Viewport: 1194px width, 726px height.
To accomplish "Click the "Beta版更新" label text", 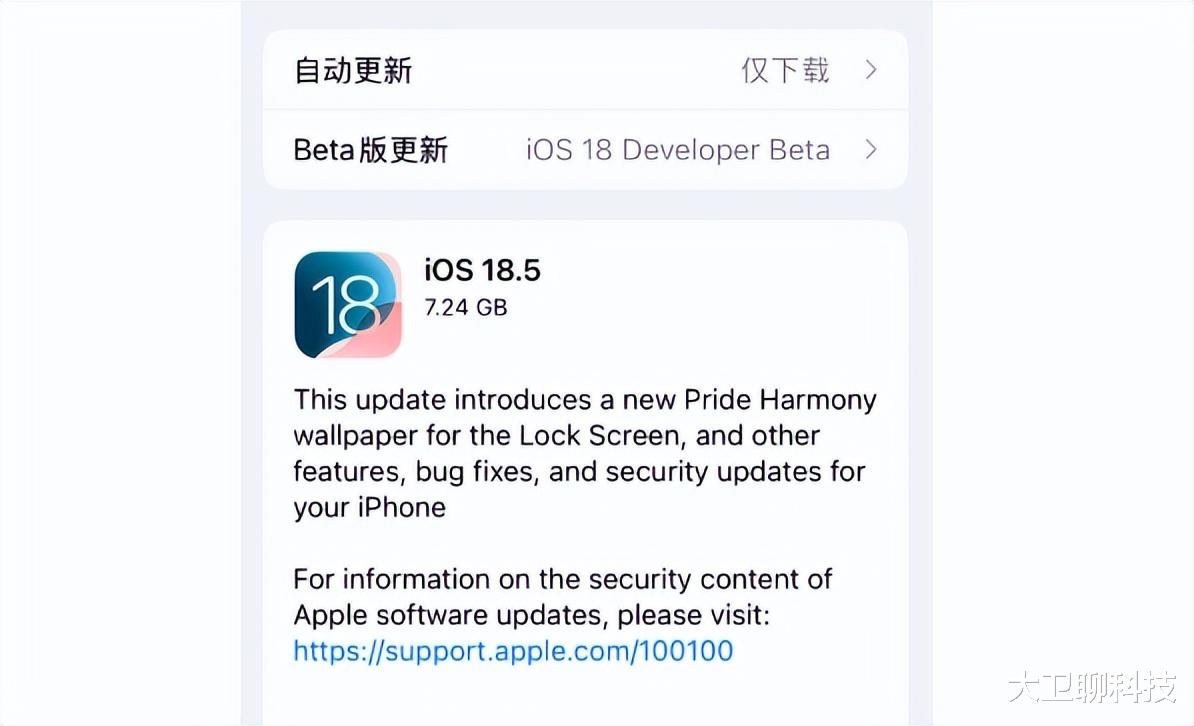I will tap(371, 150).
